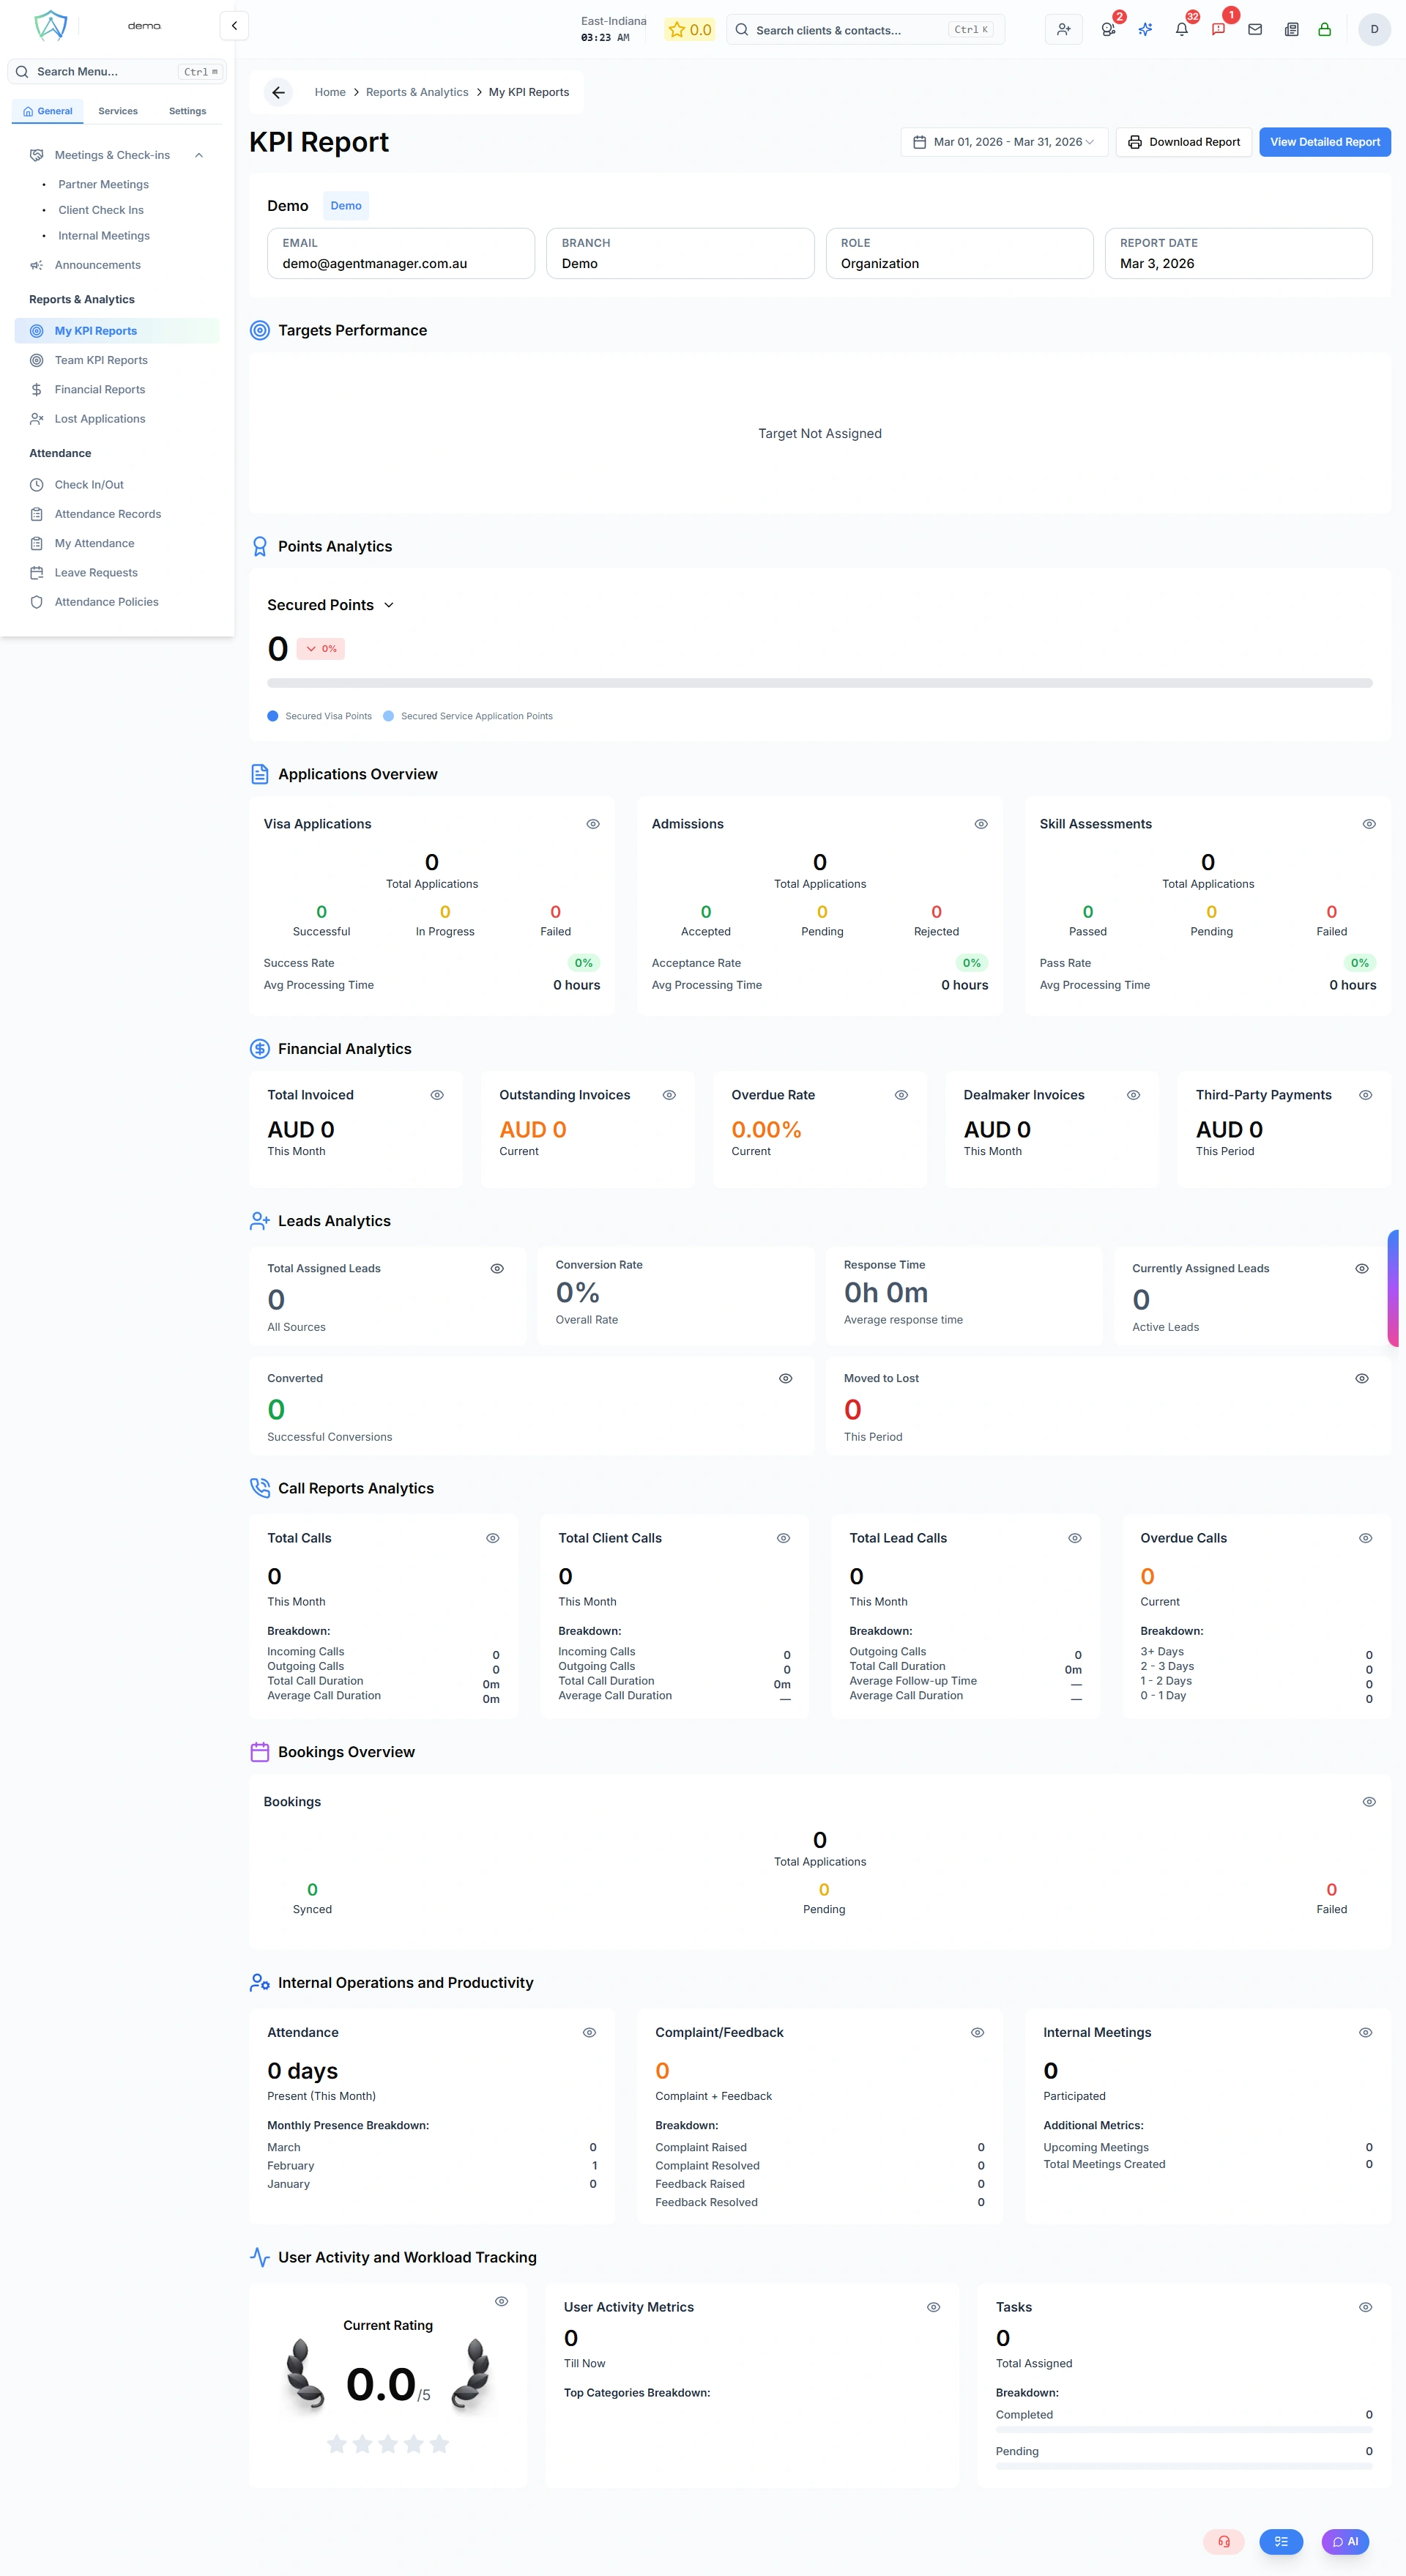Viewport: 1406px width, 2576px height.
Task: Open the red alert message icon
Action: pos(1218,30)
